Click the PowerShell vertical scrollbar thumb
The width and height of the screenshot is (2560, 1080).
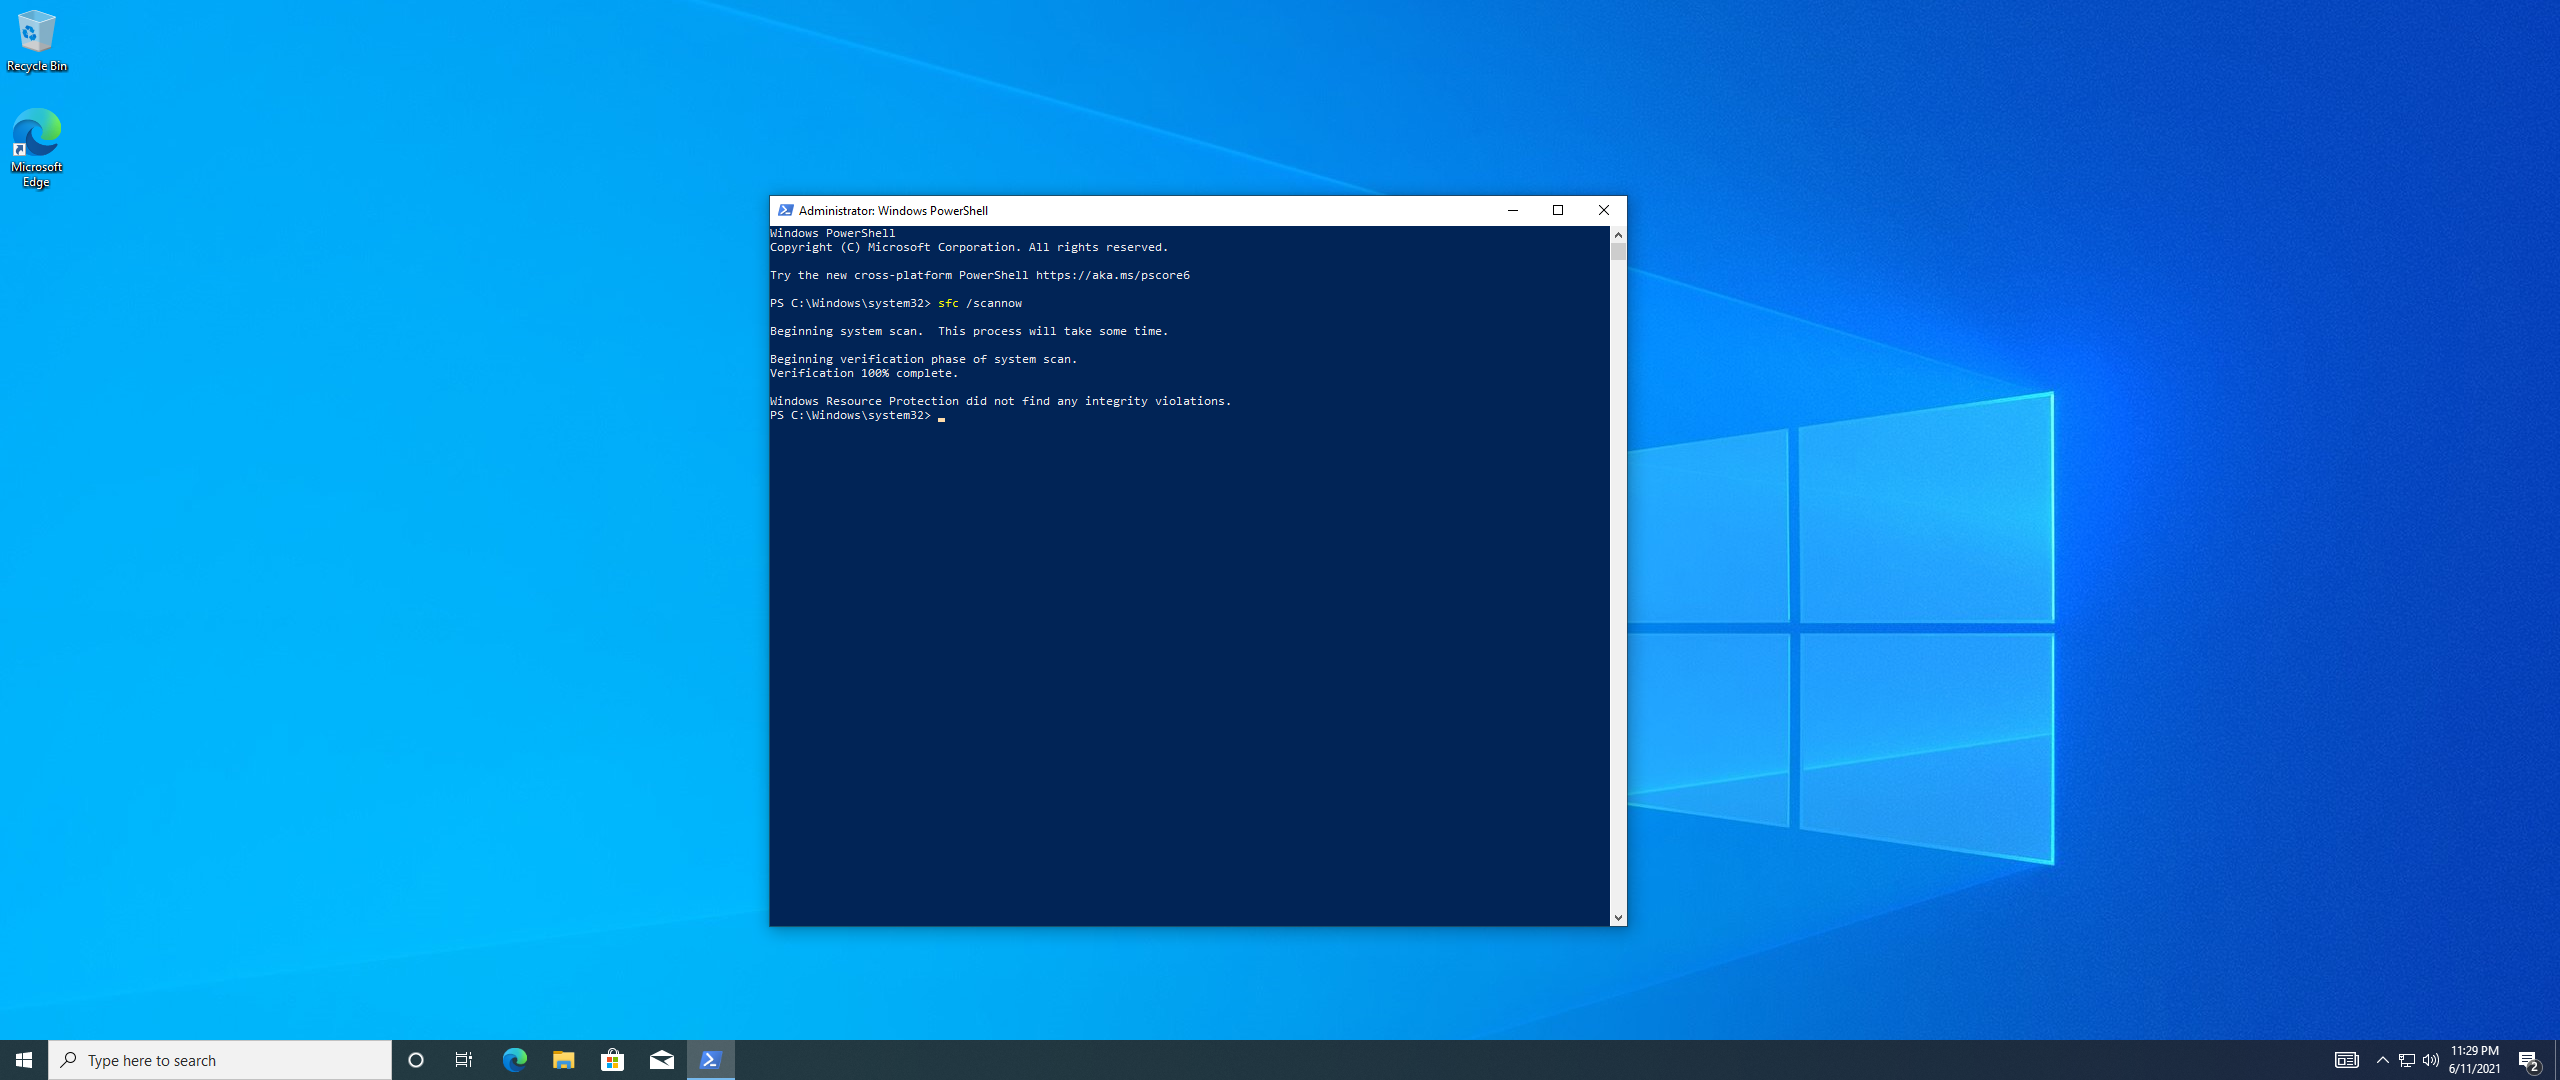(x=1618, y=251)
